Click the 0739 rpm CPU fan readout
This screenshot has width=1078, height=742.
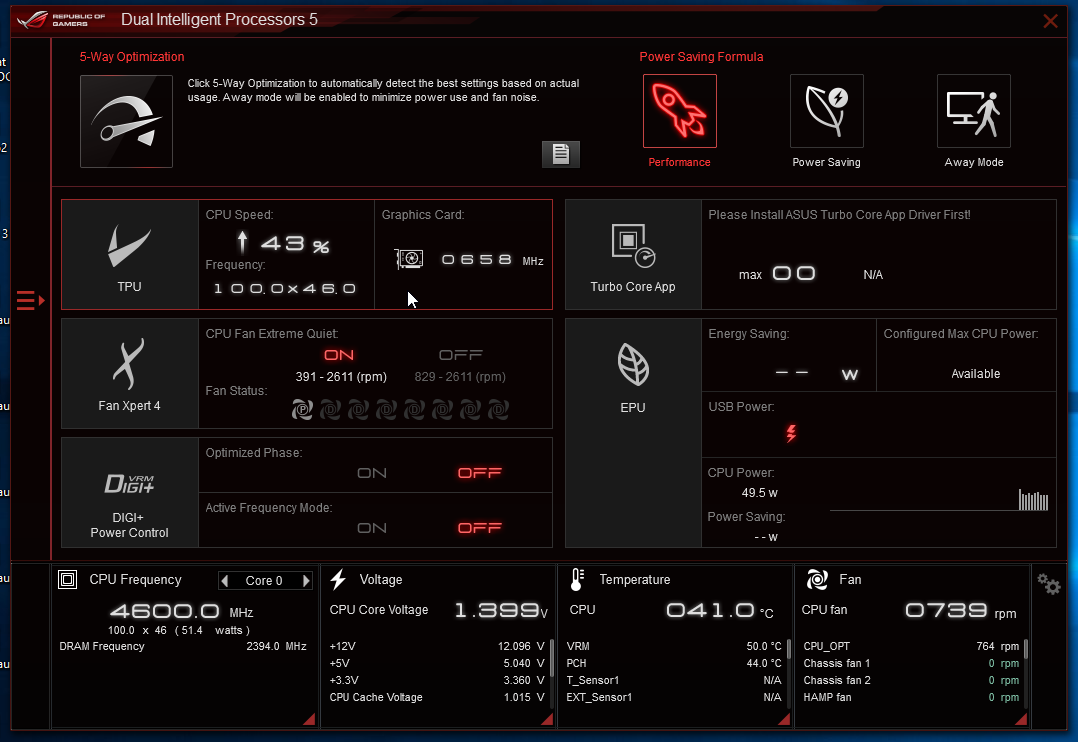tap(960, 611)
